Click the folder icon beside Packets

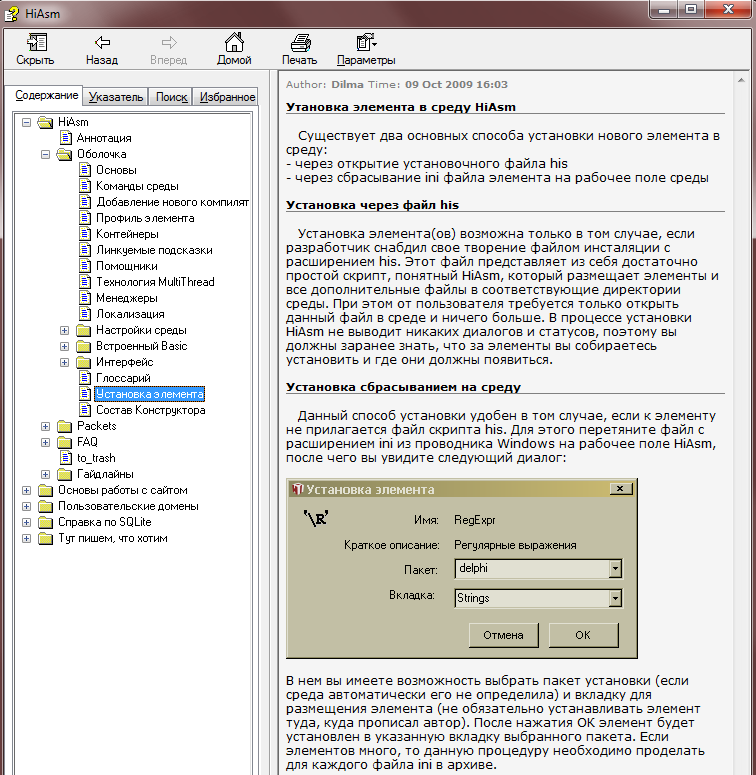64,426
